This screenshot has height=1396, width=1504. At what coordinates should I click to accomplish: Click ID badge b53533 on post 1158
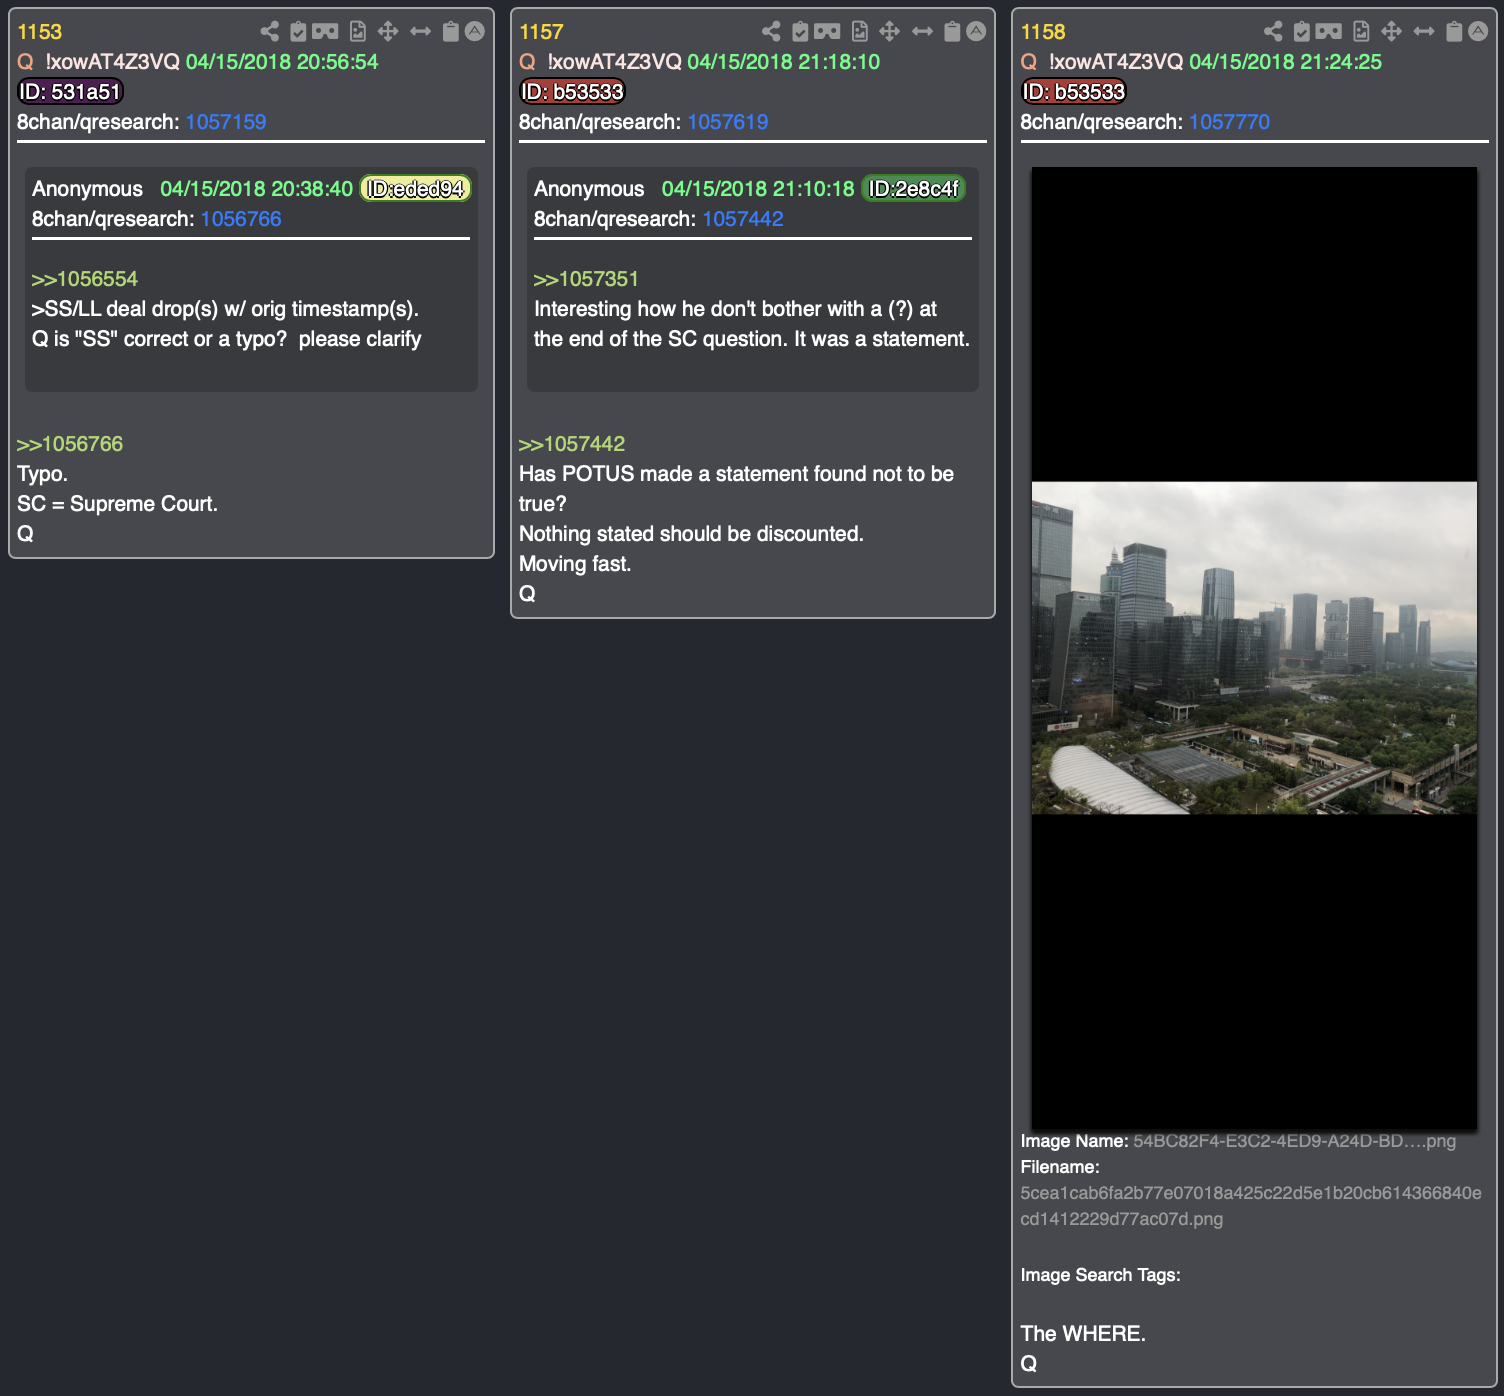click(x=1074, y=92)
